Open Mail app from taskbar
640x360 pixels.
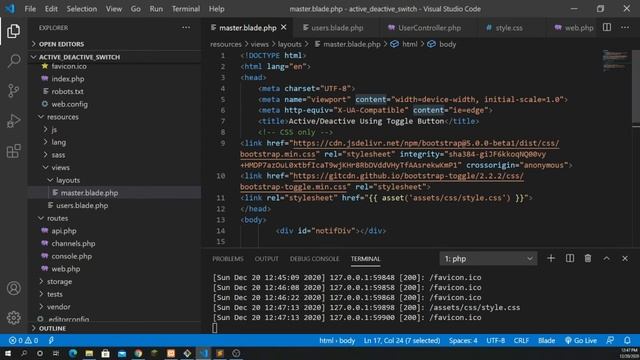click(122, 353)
